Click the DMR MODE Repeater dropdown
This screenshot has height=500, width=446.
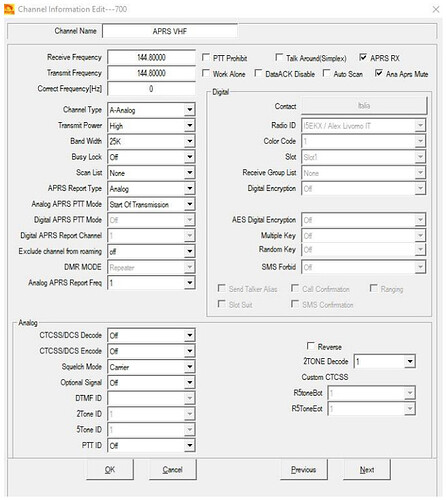[x=151, y=267]
